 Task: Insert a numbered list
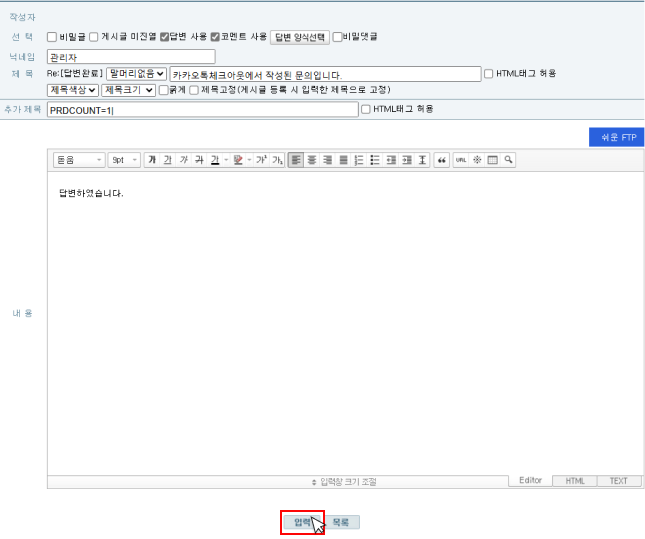(x=359, y=160)
